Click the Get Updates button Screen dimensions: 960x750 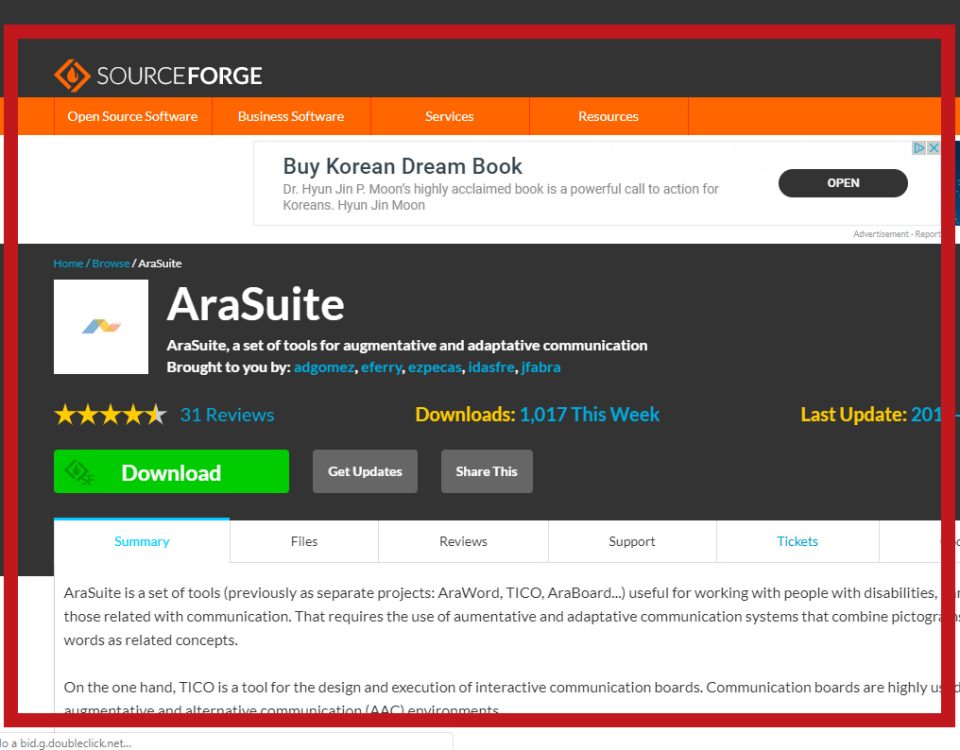coord(365,471)
